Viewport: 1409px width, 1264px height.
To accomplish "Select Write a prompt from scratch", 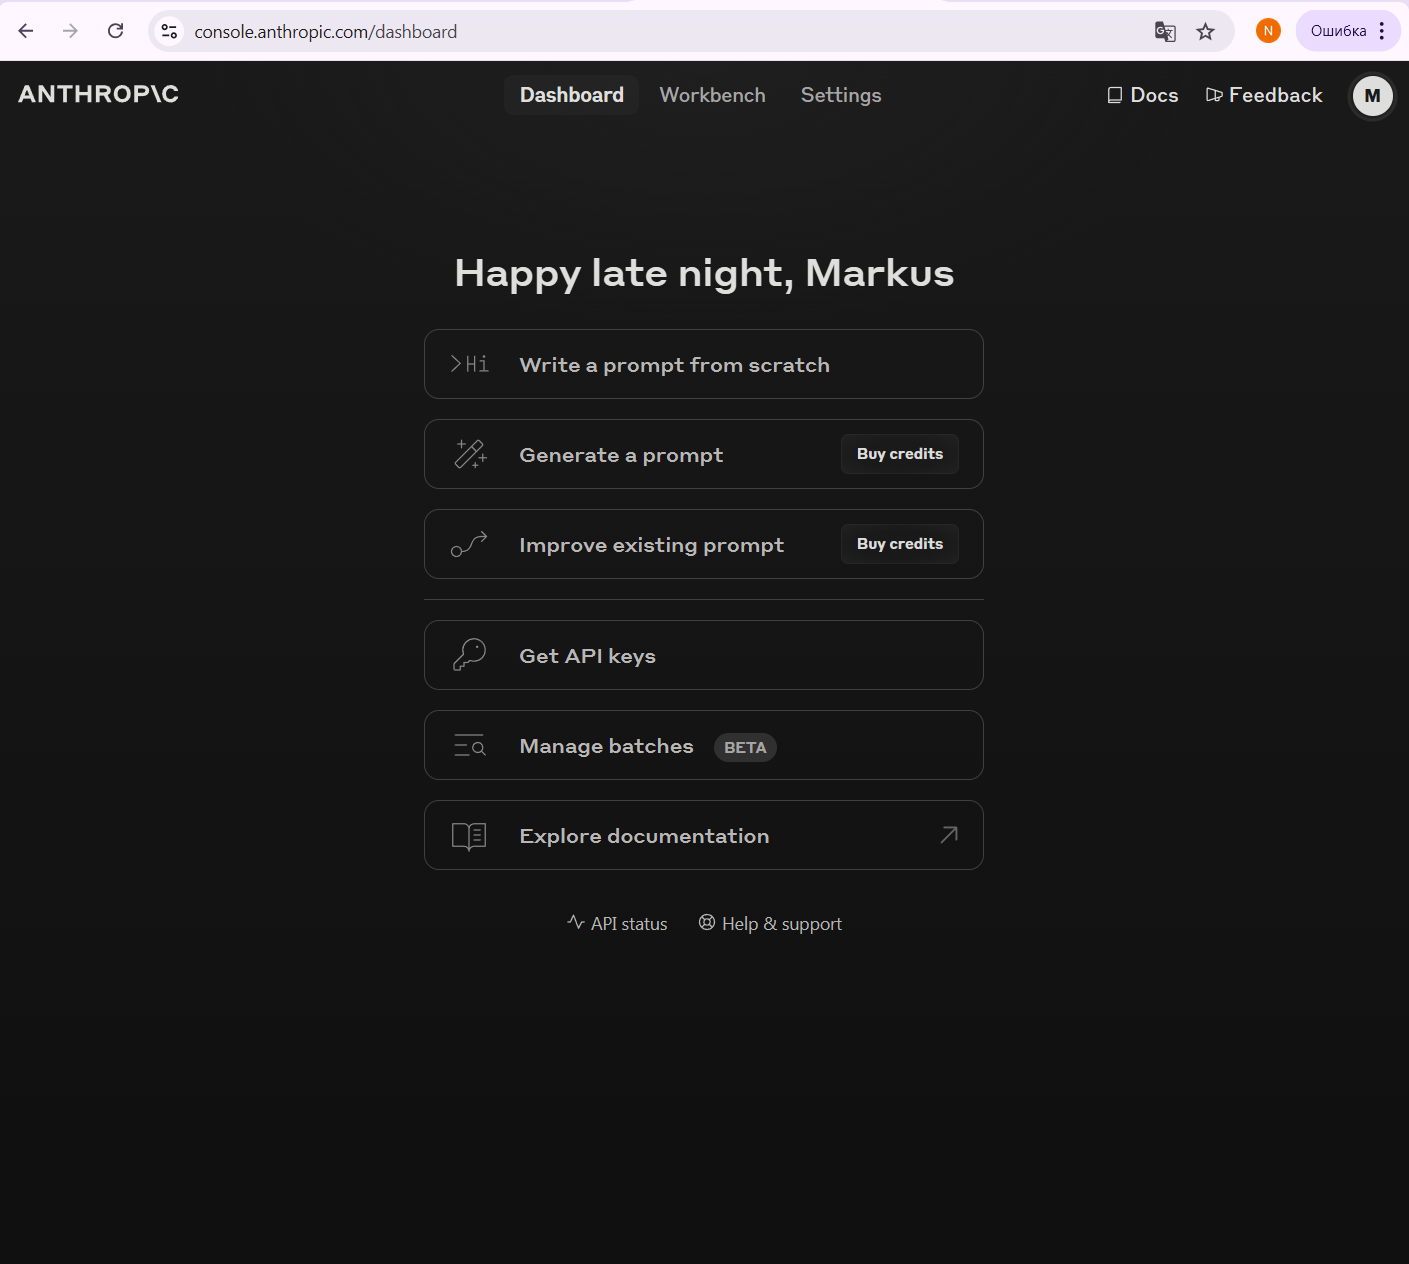I will (x=704, y=364).
